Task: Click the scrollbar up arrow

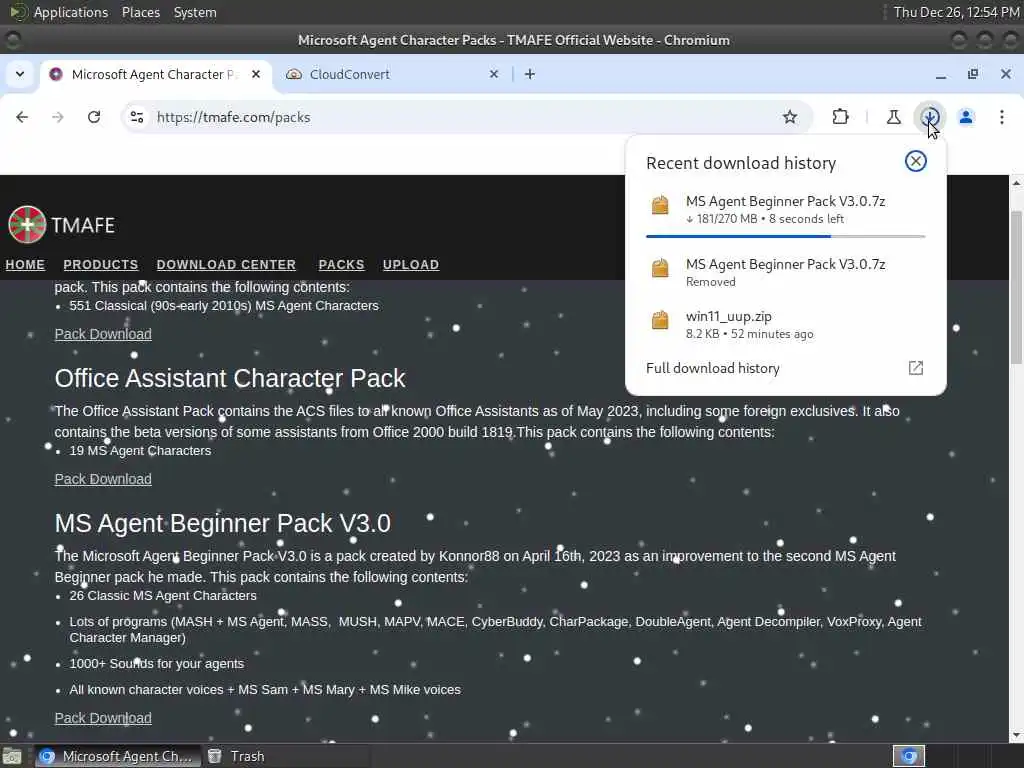Action: [1016, 184]
